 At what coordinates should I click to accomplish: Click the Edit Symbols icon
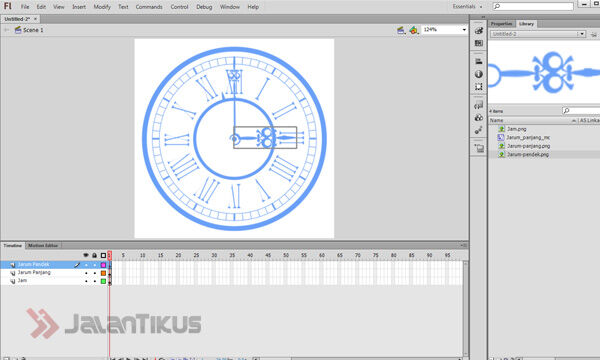(414, 30)
